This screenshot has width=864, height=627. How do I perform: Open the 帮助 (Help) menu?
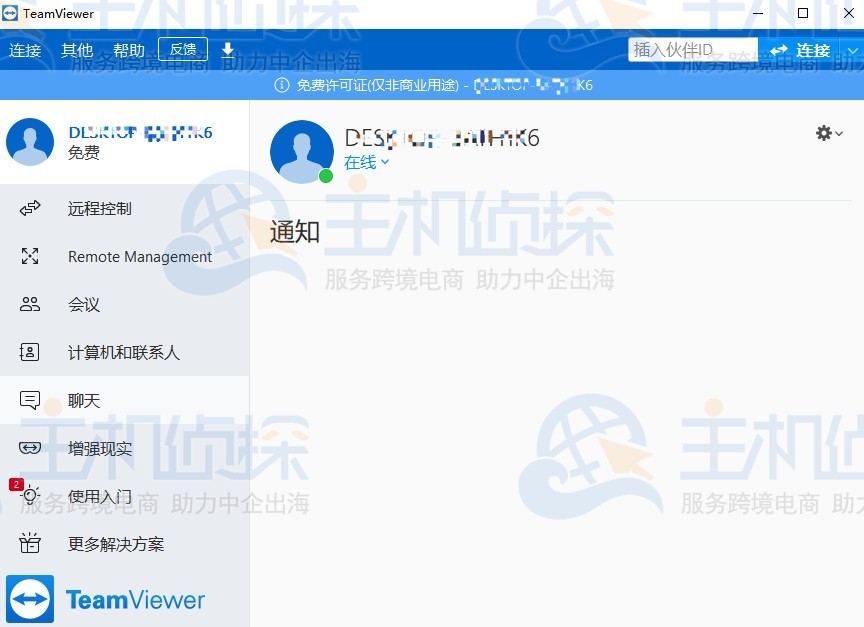pyautogui.click(x=128, y=49)
